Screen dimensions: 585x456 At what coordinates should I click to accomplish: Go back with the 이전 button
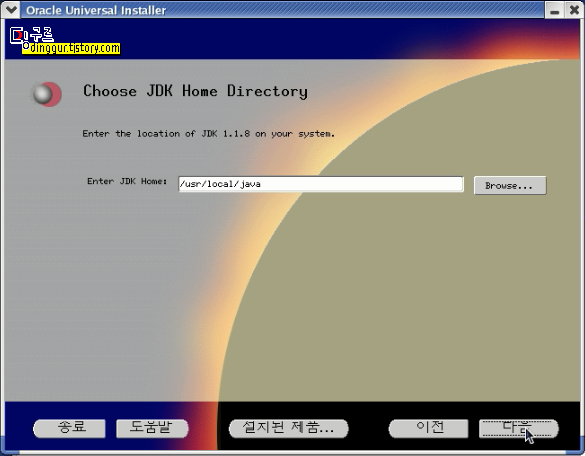pyautogui.click(x=428, y=428)
